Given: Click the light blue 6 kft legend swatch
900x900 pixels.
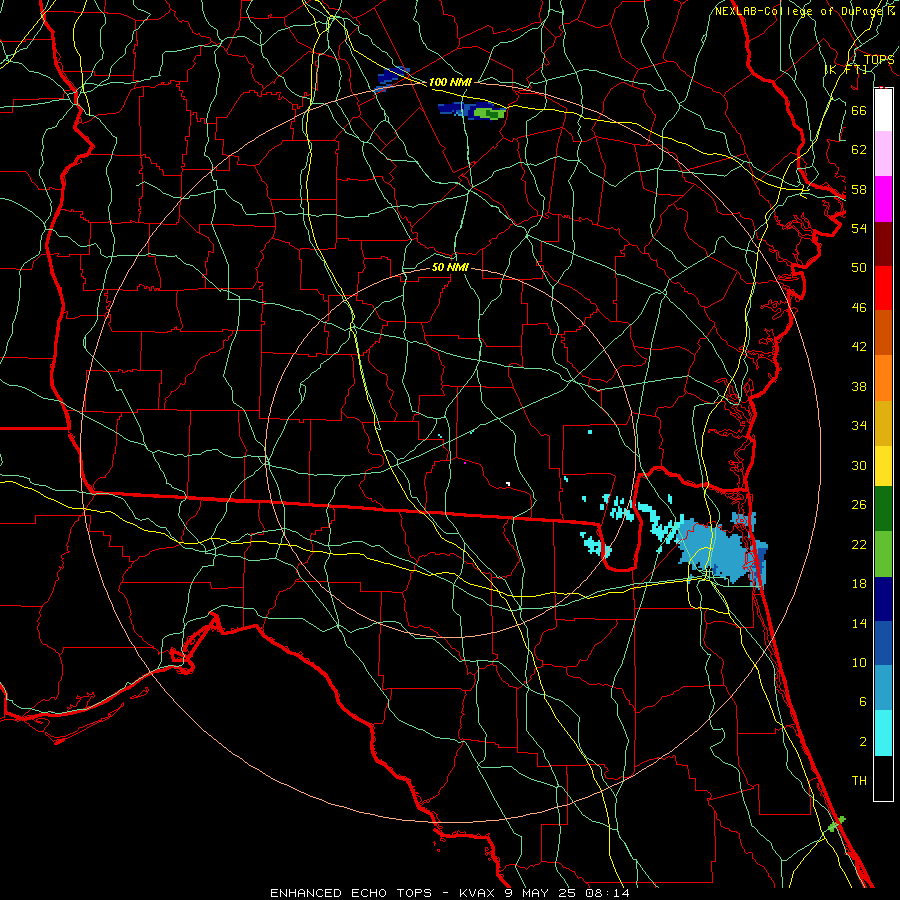Looking at the screenshot, I should pyautogui.click(x=883, y=688).
